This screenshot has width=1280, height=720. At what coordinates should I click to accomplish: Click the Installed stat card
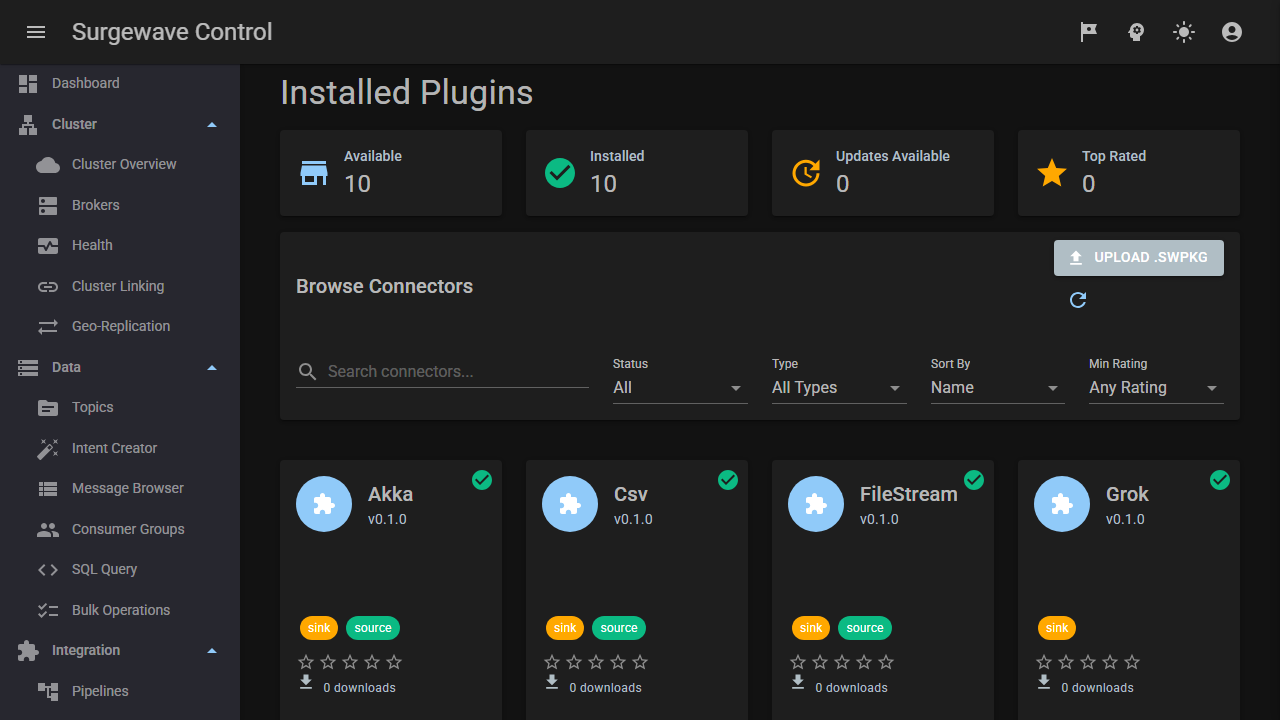tap(637, 173)
